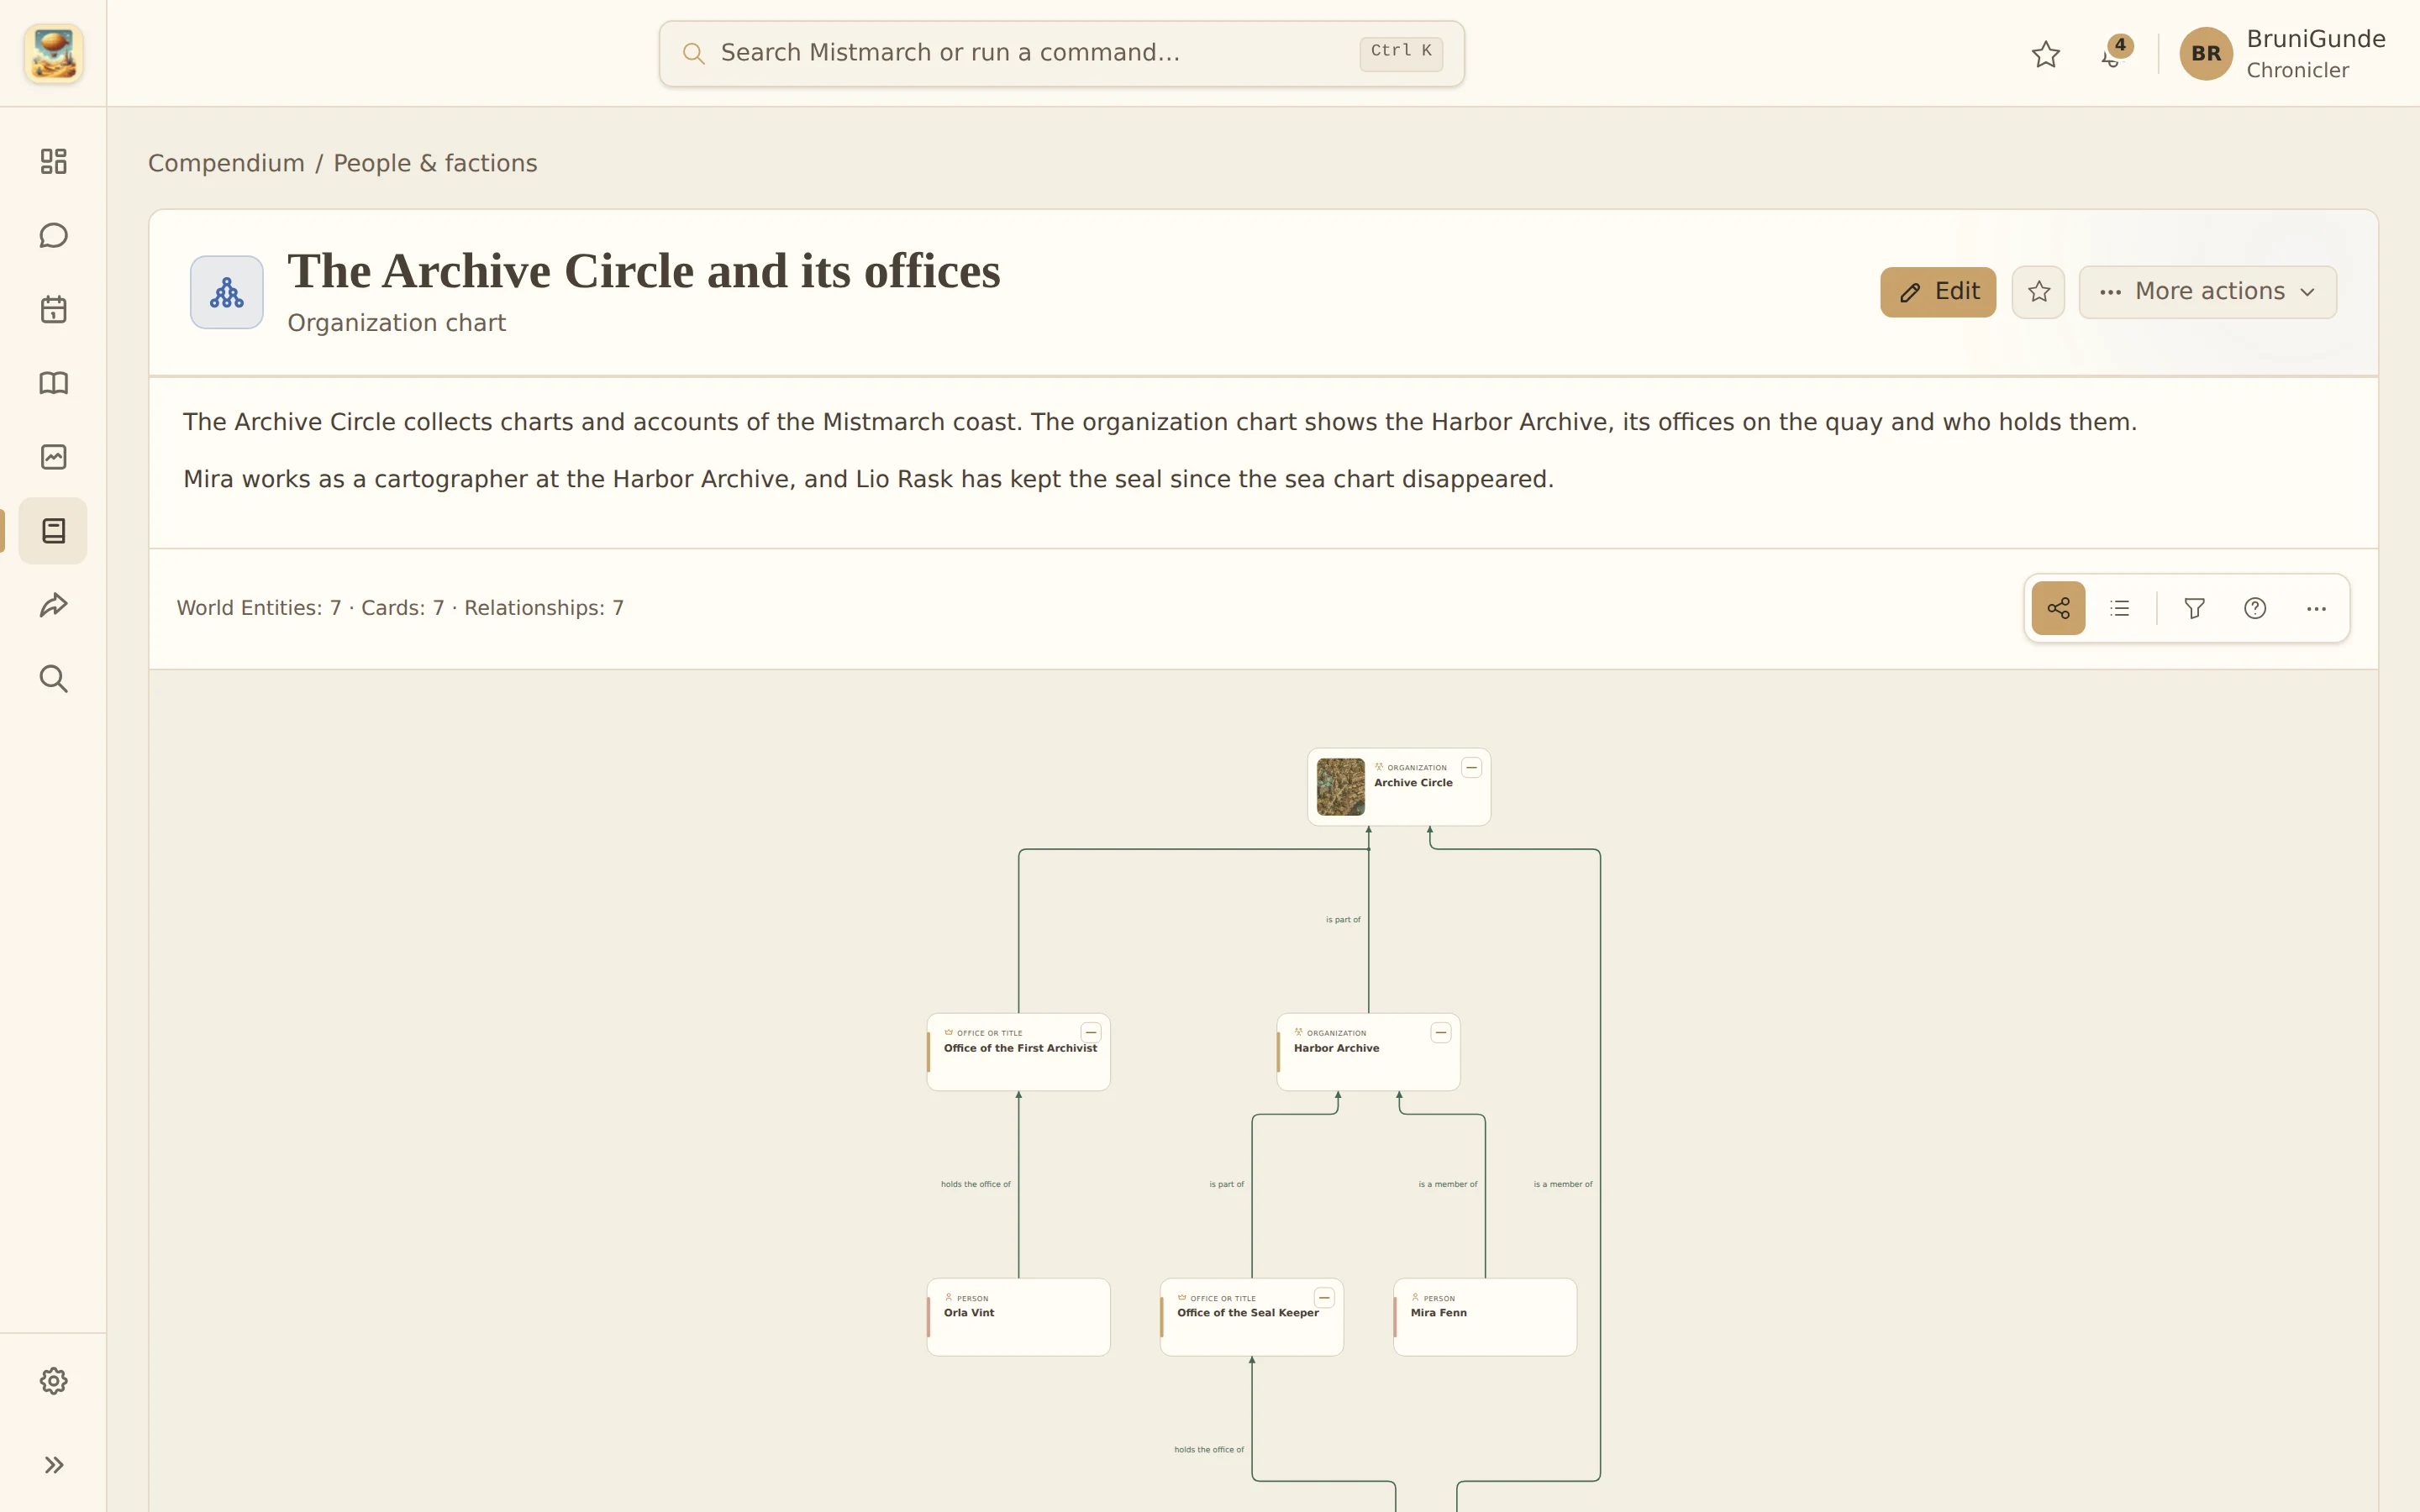Click the Edit button

point(1938,292)
